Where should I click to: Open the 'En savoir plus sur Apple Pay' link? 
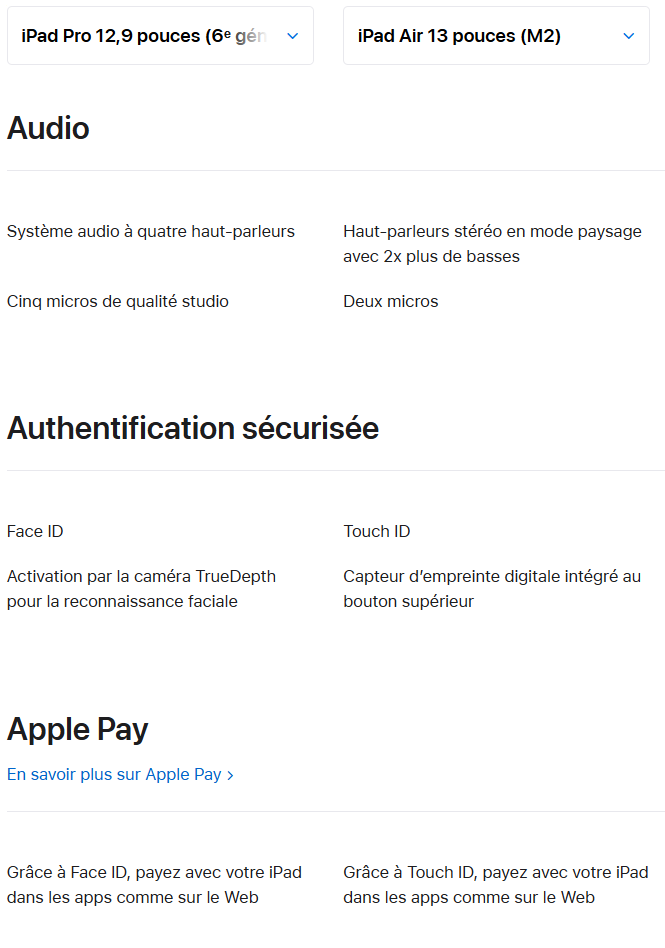[x=114, y=774]
